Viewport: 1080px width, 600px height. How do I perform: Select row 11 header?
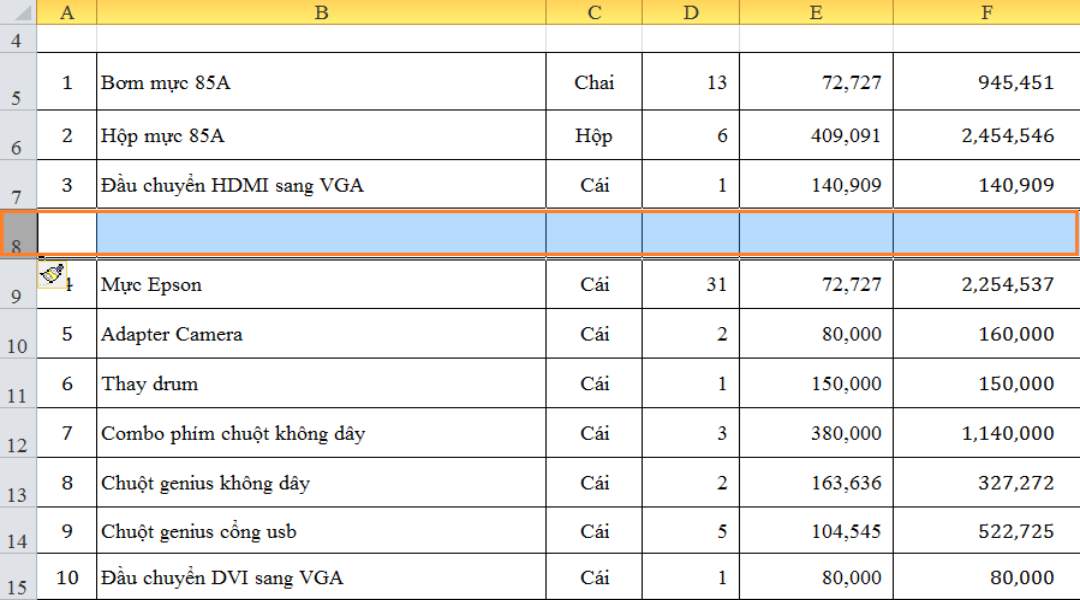coord(18,383)
